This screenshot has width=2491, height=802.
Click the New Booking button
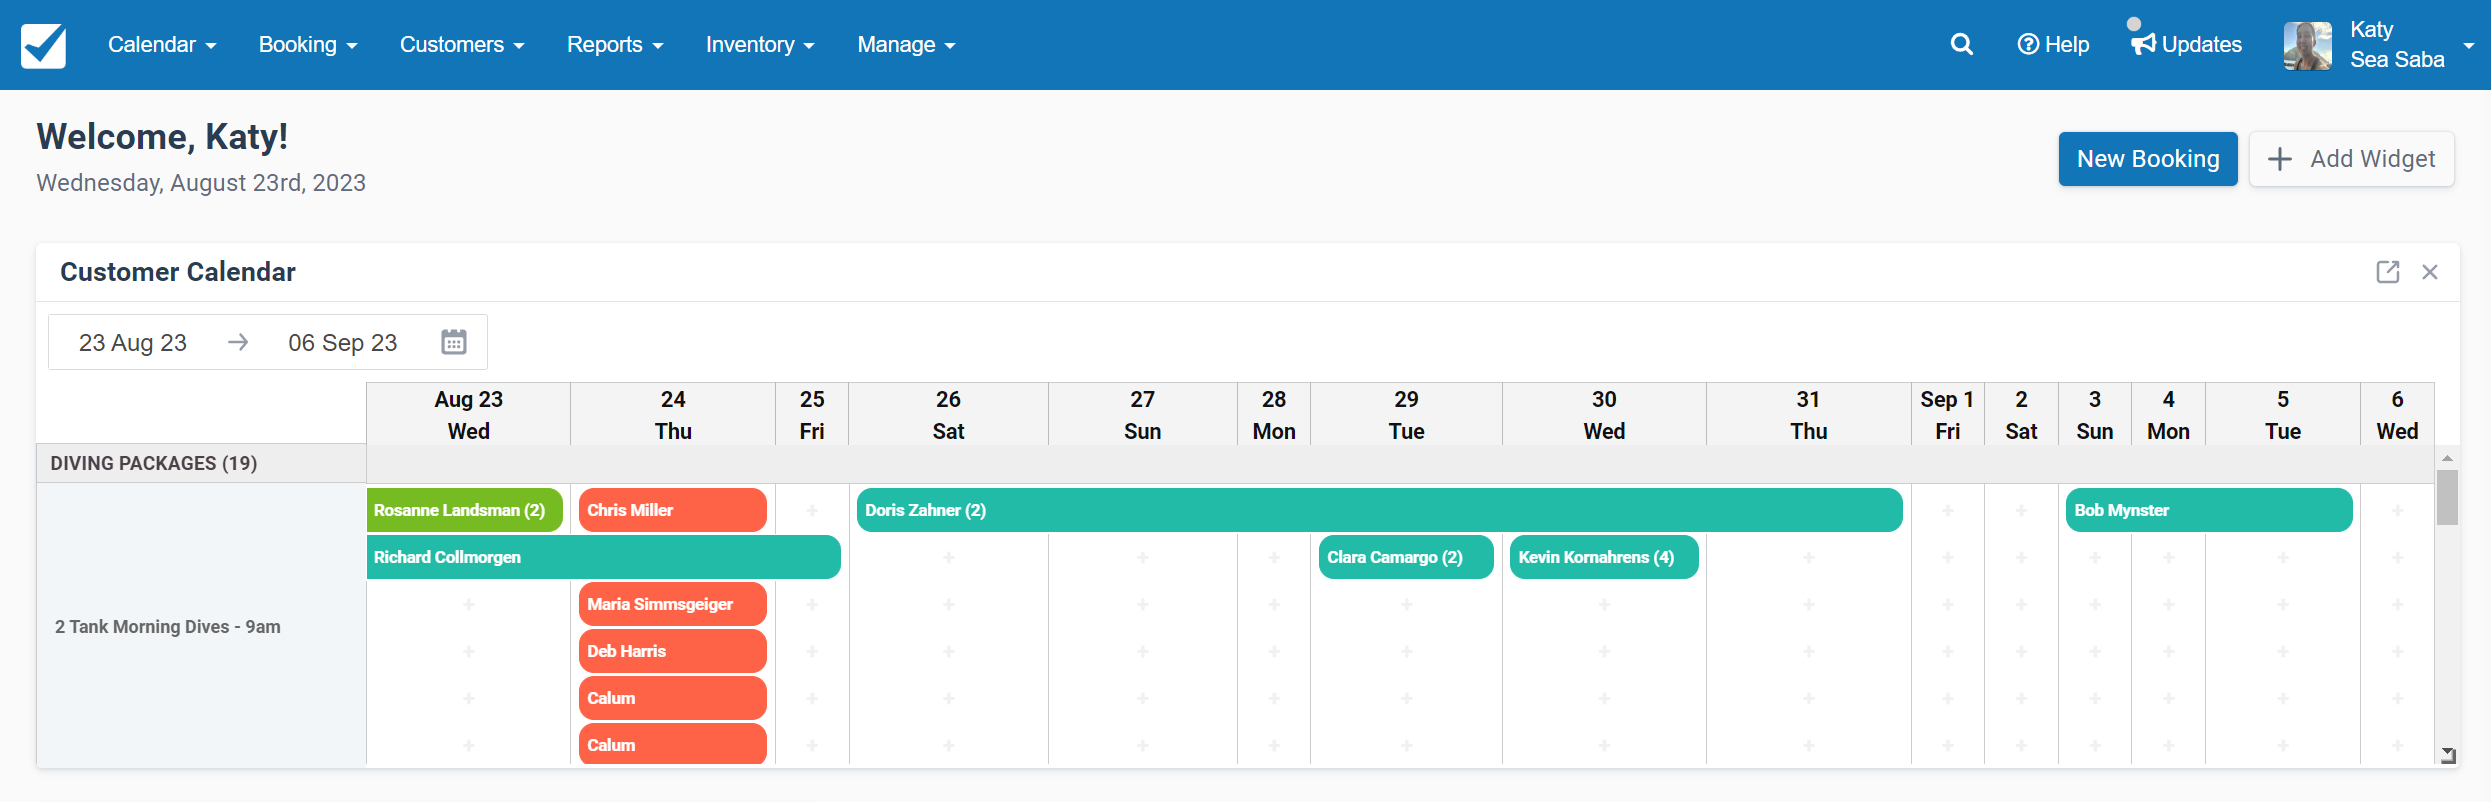2147,159
